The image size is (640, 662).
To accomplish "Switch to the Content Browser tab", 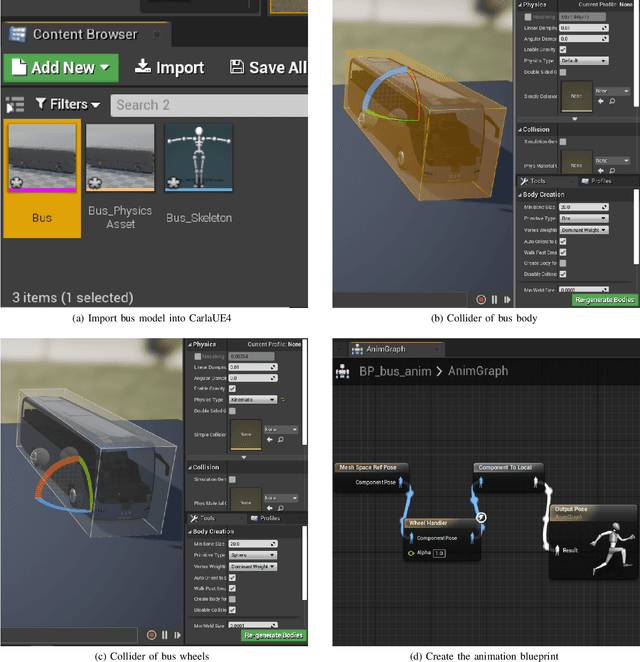I will tap(86, 34).
